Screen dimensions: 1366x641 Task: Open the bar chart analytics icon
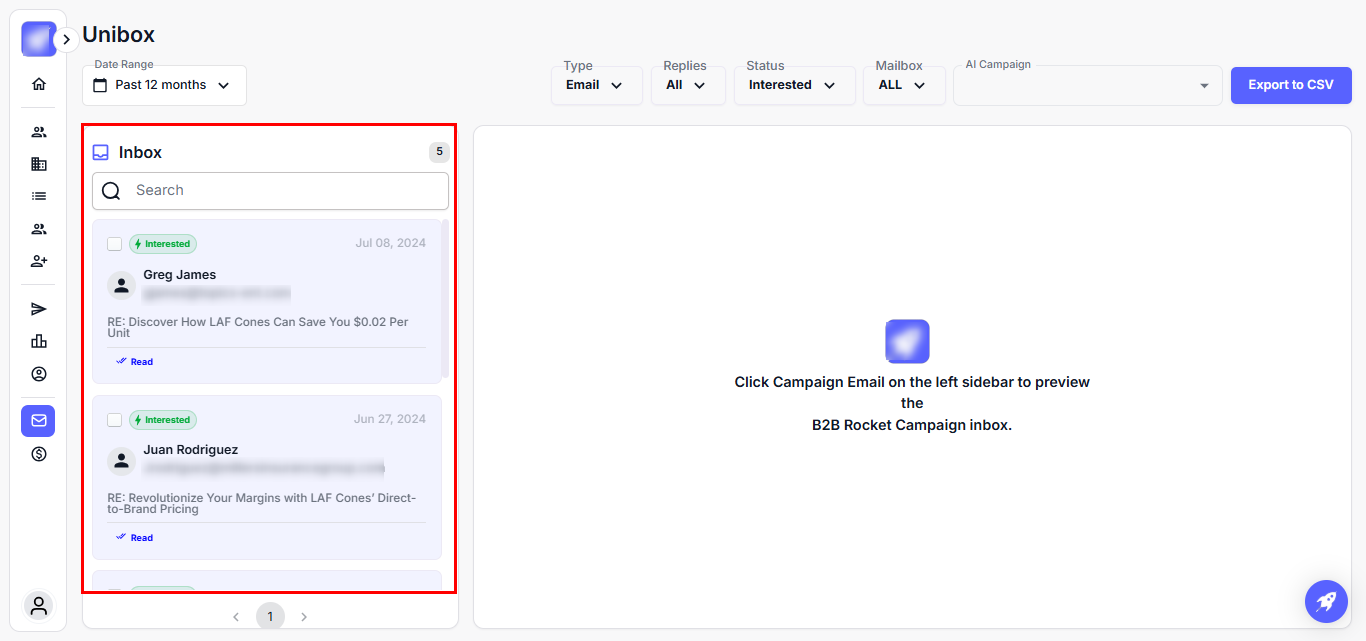coord(39,341)
